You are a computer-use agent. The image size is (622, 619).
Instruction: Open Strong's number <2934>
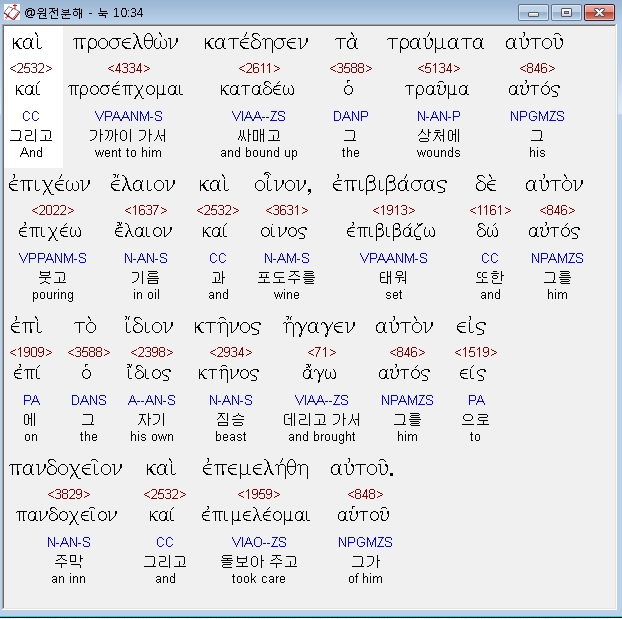pyautogui.click(x=231, y=352)
